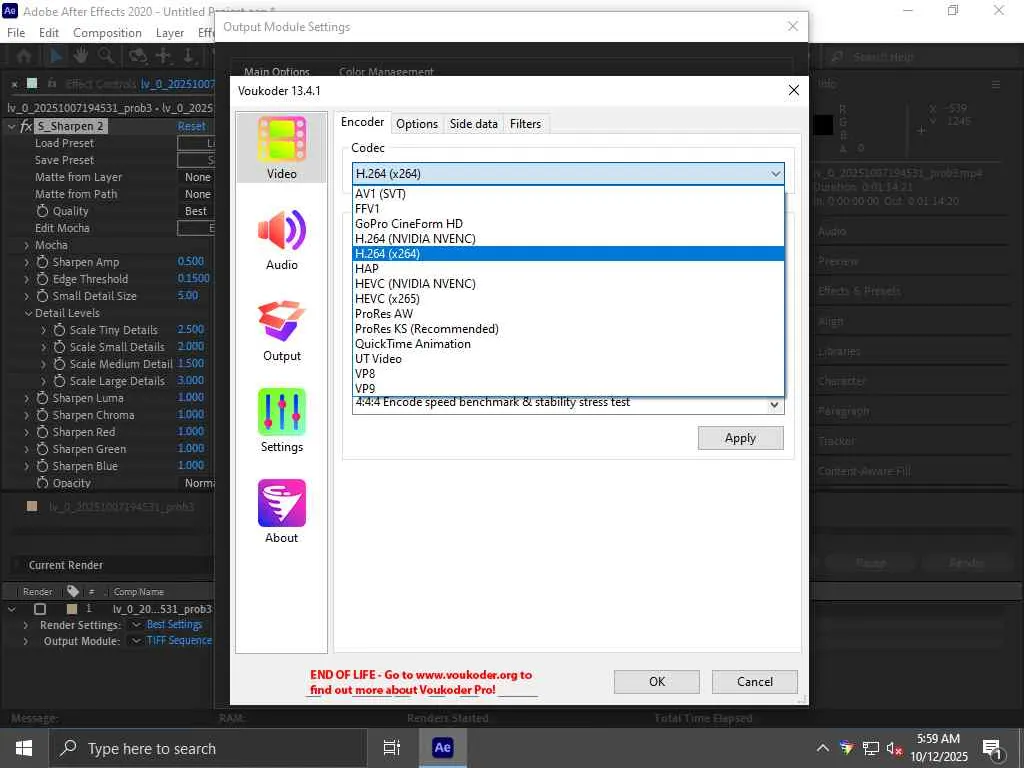Viewport: 1024px width, 768px height.
Task: Select the Hand tool in After Effects
Action: click(x=80, y=56)
